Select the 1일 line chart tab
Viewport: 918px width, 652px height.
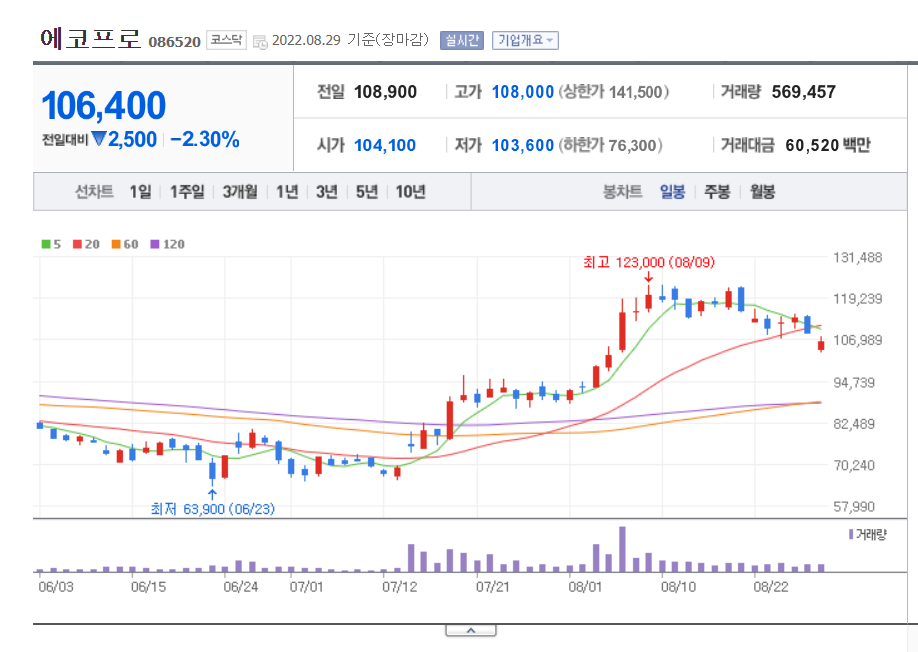click(x=141, y=191)
